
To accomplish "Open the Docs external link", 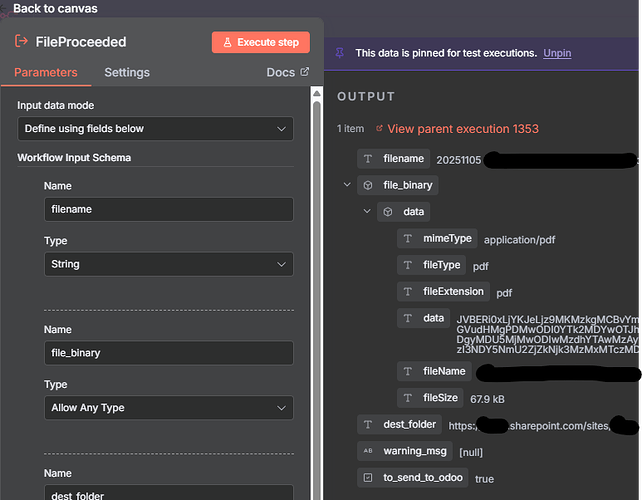I will coord(288,73).
